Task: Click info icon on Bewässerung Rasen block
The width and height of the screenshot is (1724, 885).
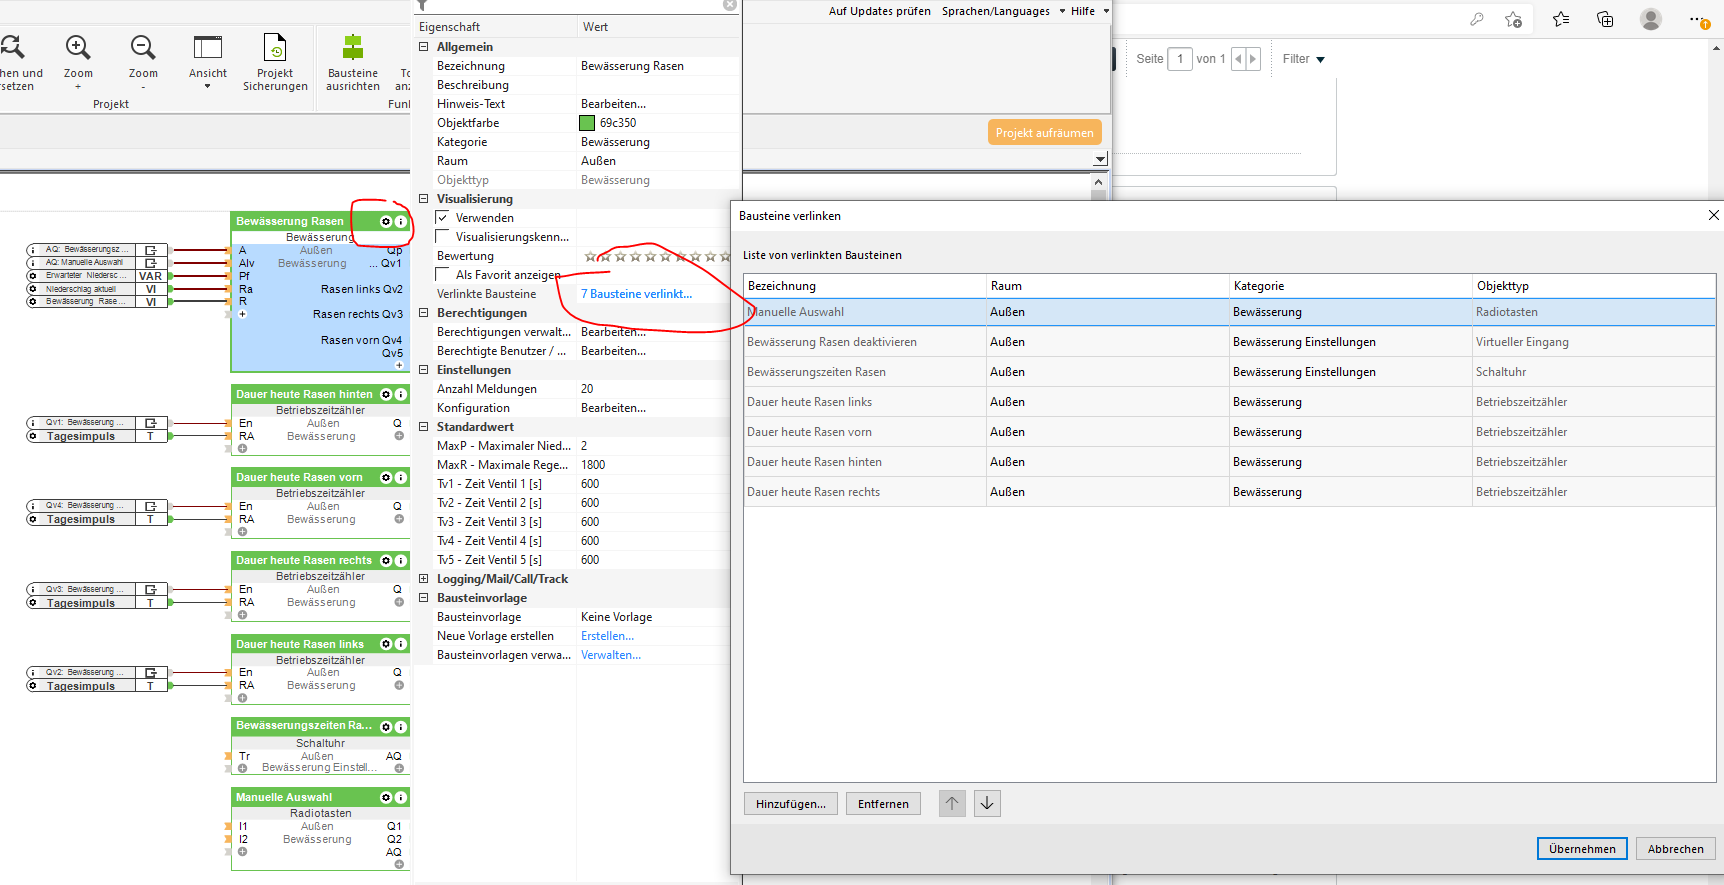Action: [401, 222]
